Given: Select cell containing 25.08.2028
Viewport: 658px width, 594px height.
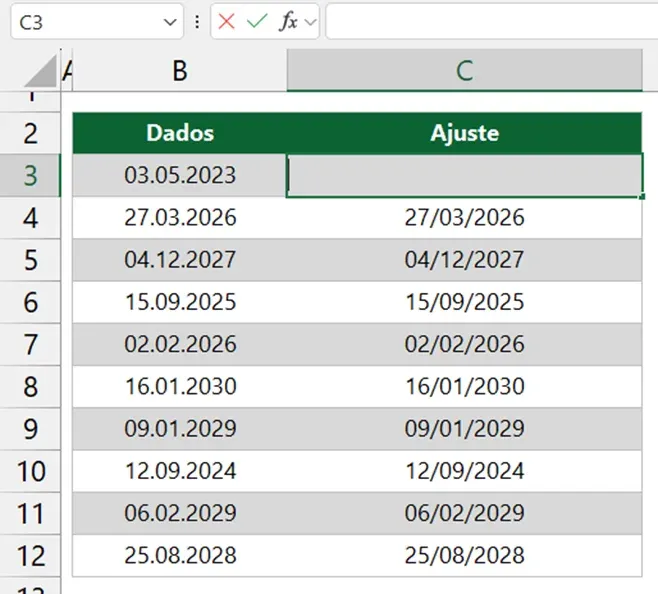Looking at the screenshot, I should click(180, 555).
